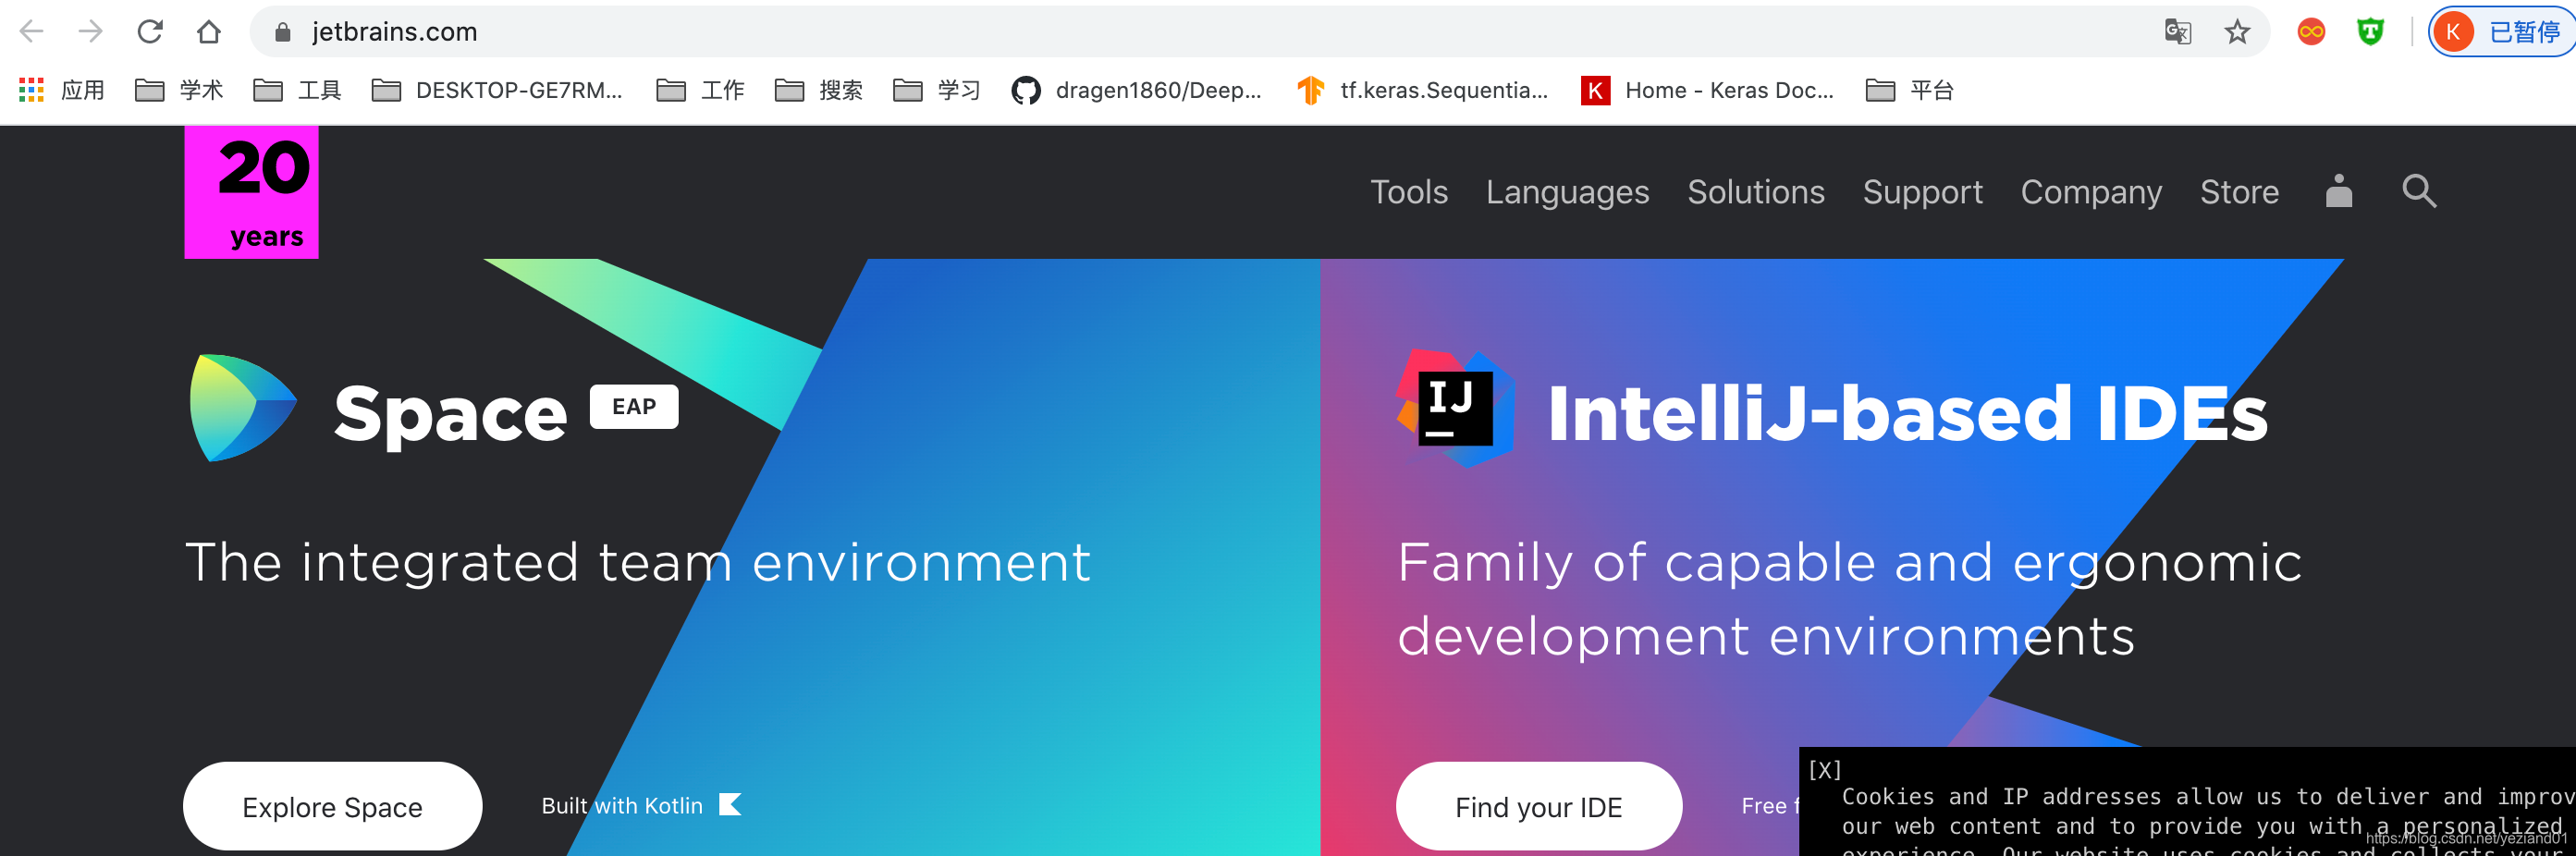Open the account person icon
The image size is (2576, 856).
pyautogui.click(x=2338, y=190)
